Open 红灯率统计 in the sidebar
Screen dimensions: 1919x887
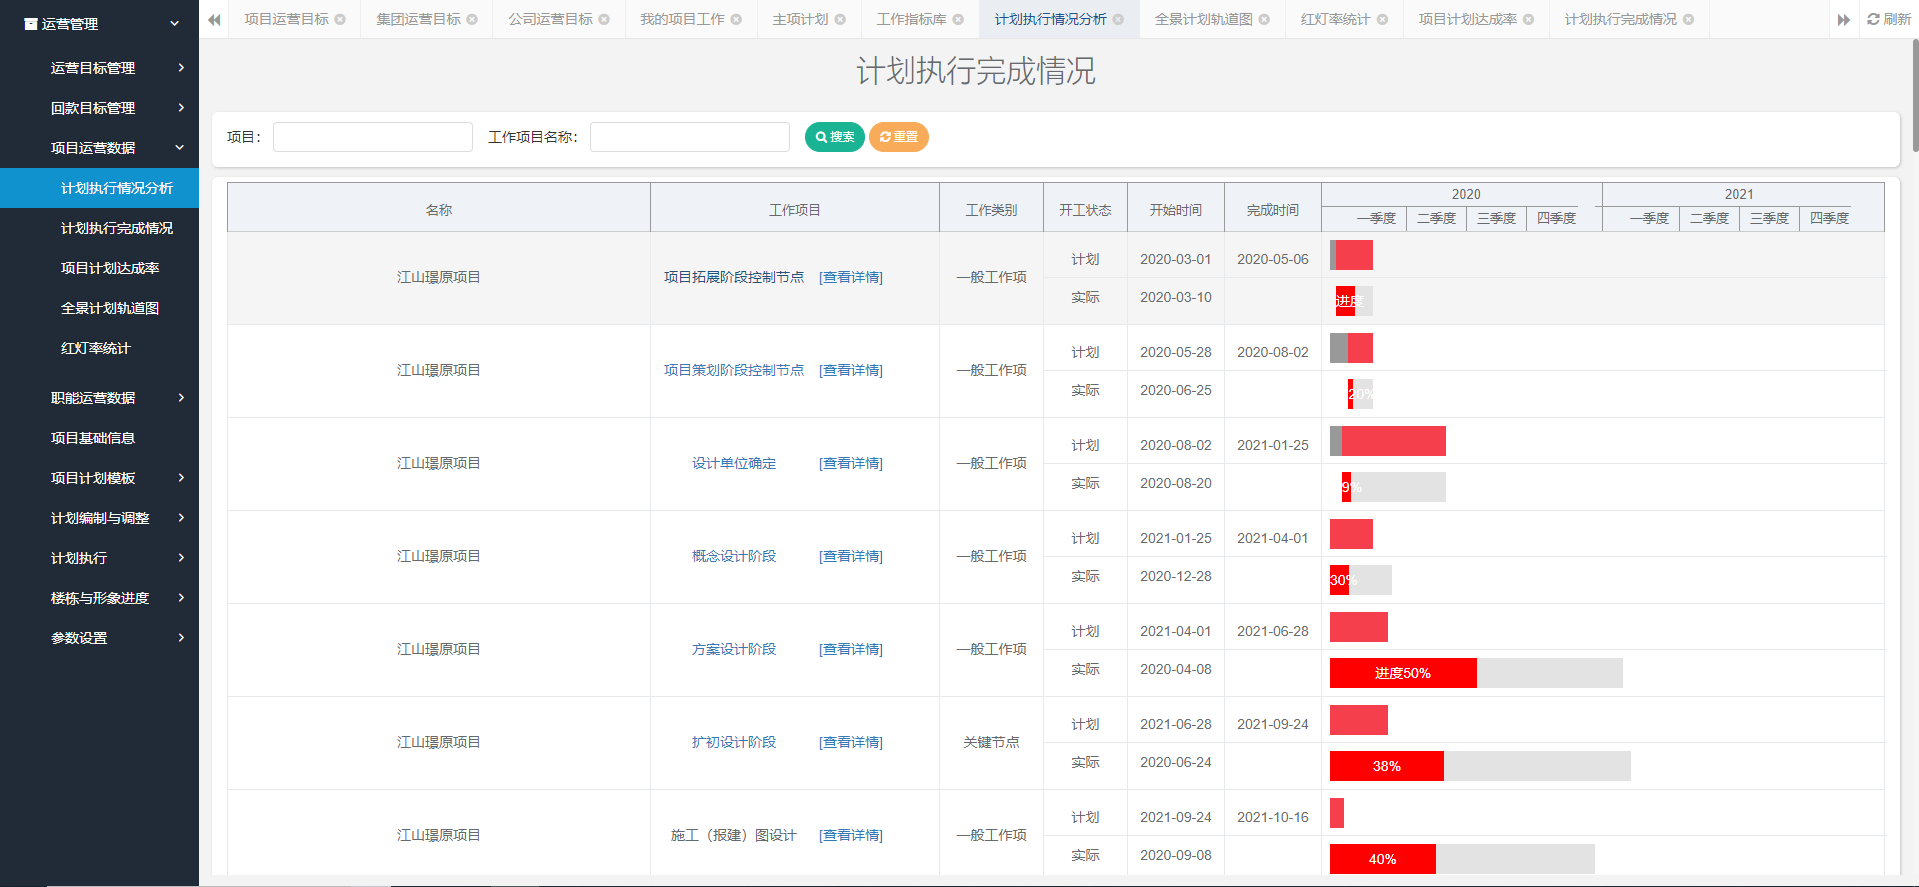[96, 348]
